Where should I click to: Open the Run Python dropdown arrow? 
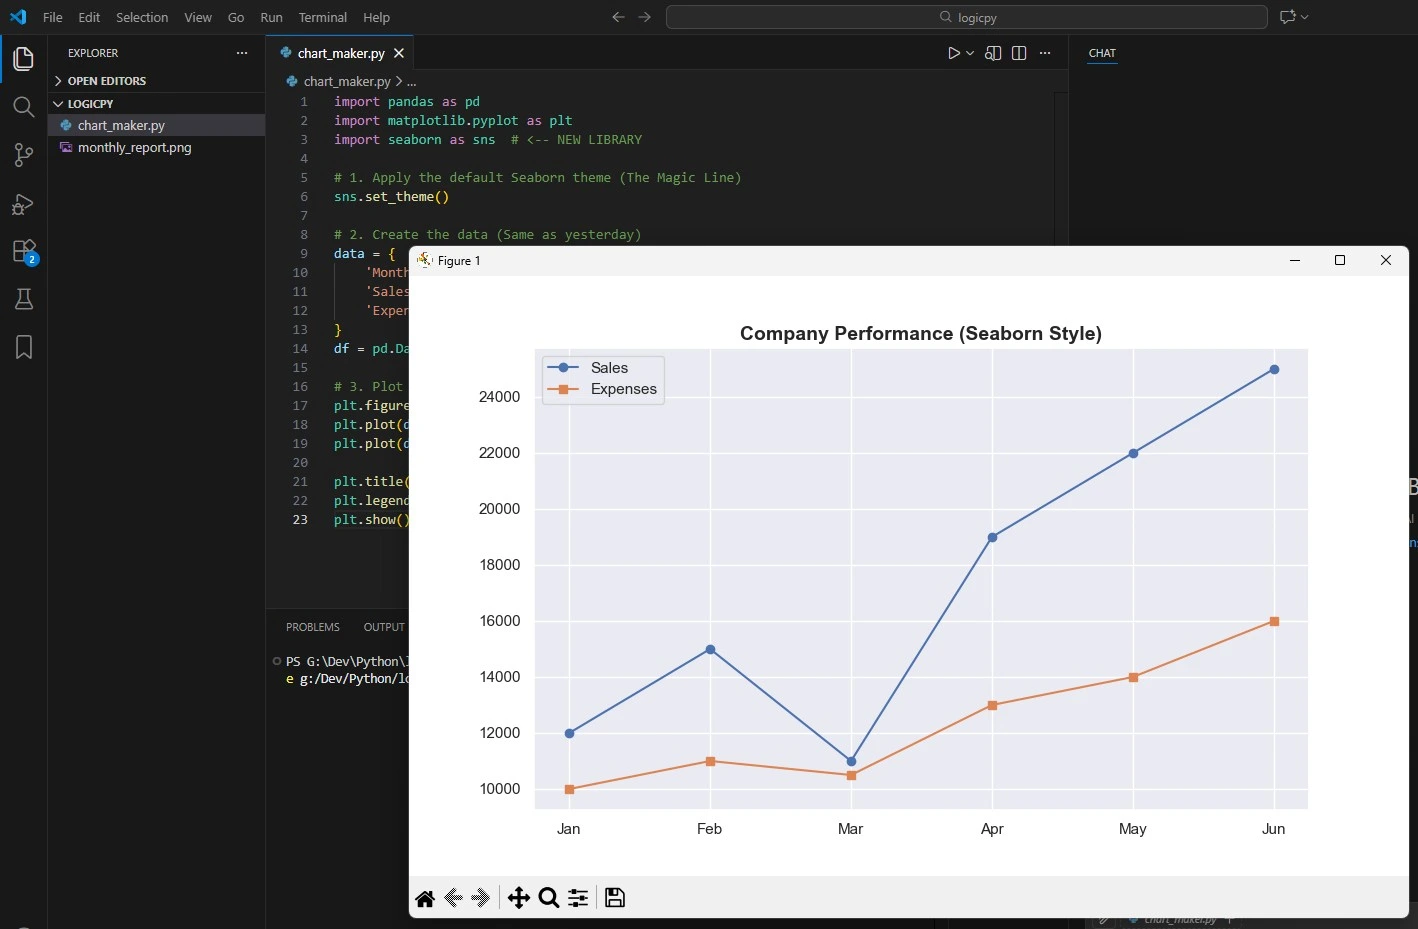point(968,53)
